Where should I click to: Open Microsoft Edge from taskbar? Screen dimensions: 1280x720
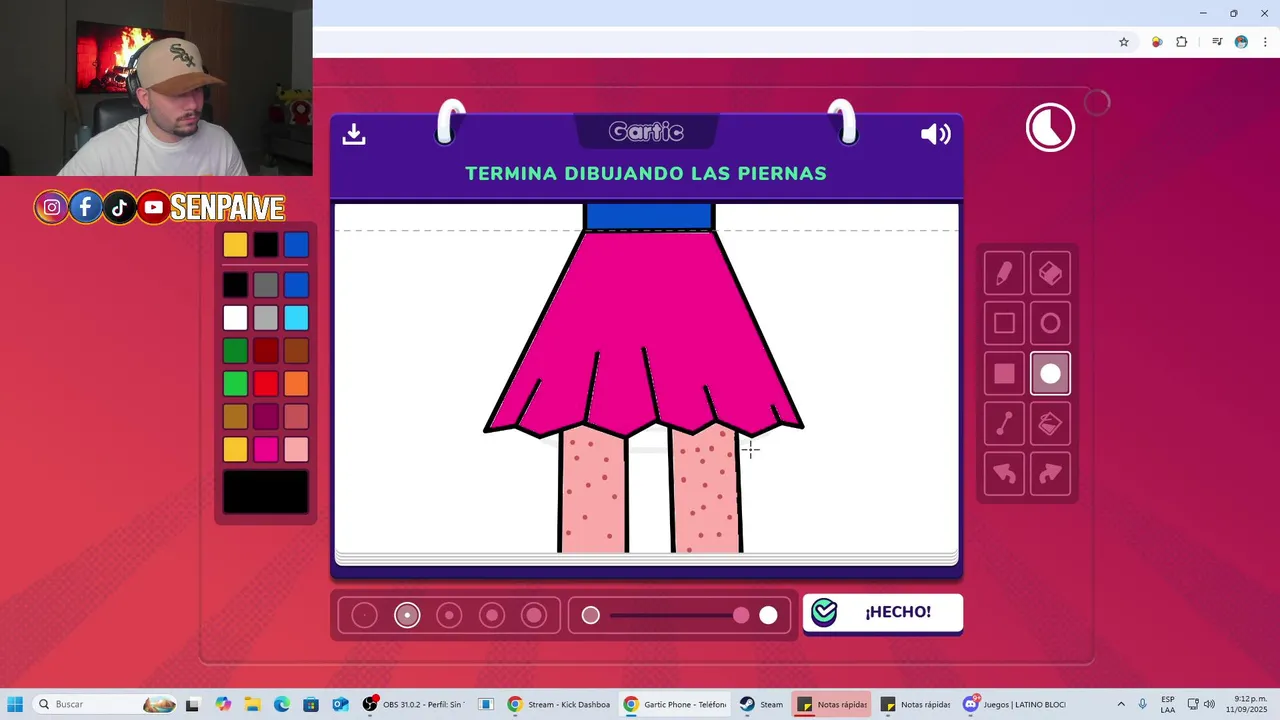[x=281, y=704]
